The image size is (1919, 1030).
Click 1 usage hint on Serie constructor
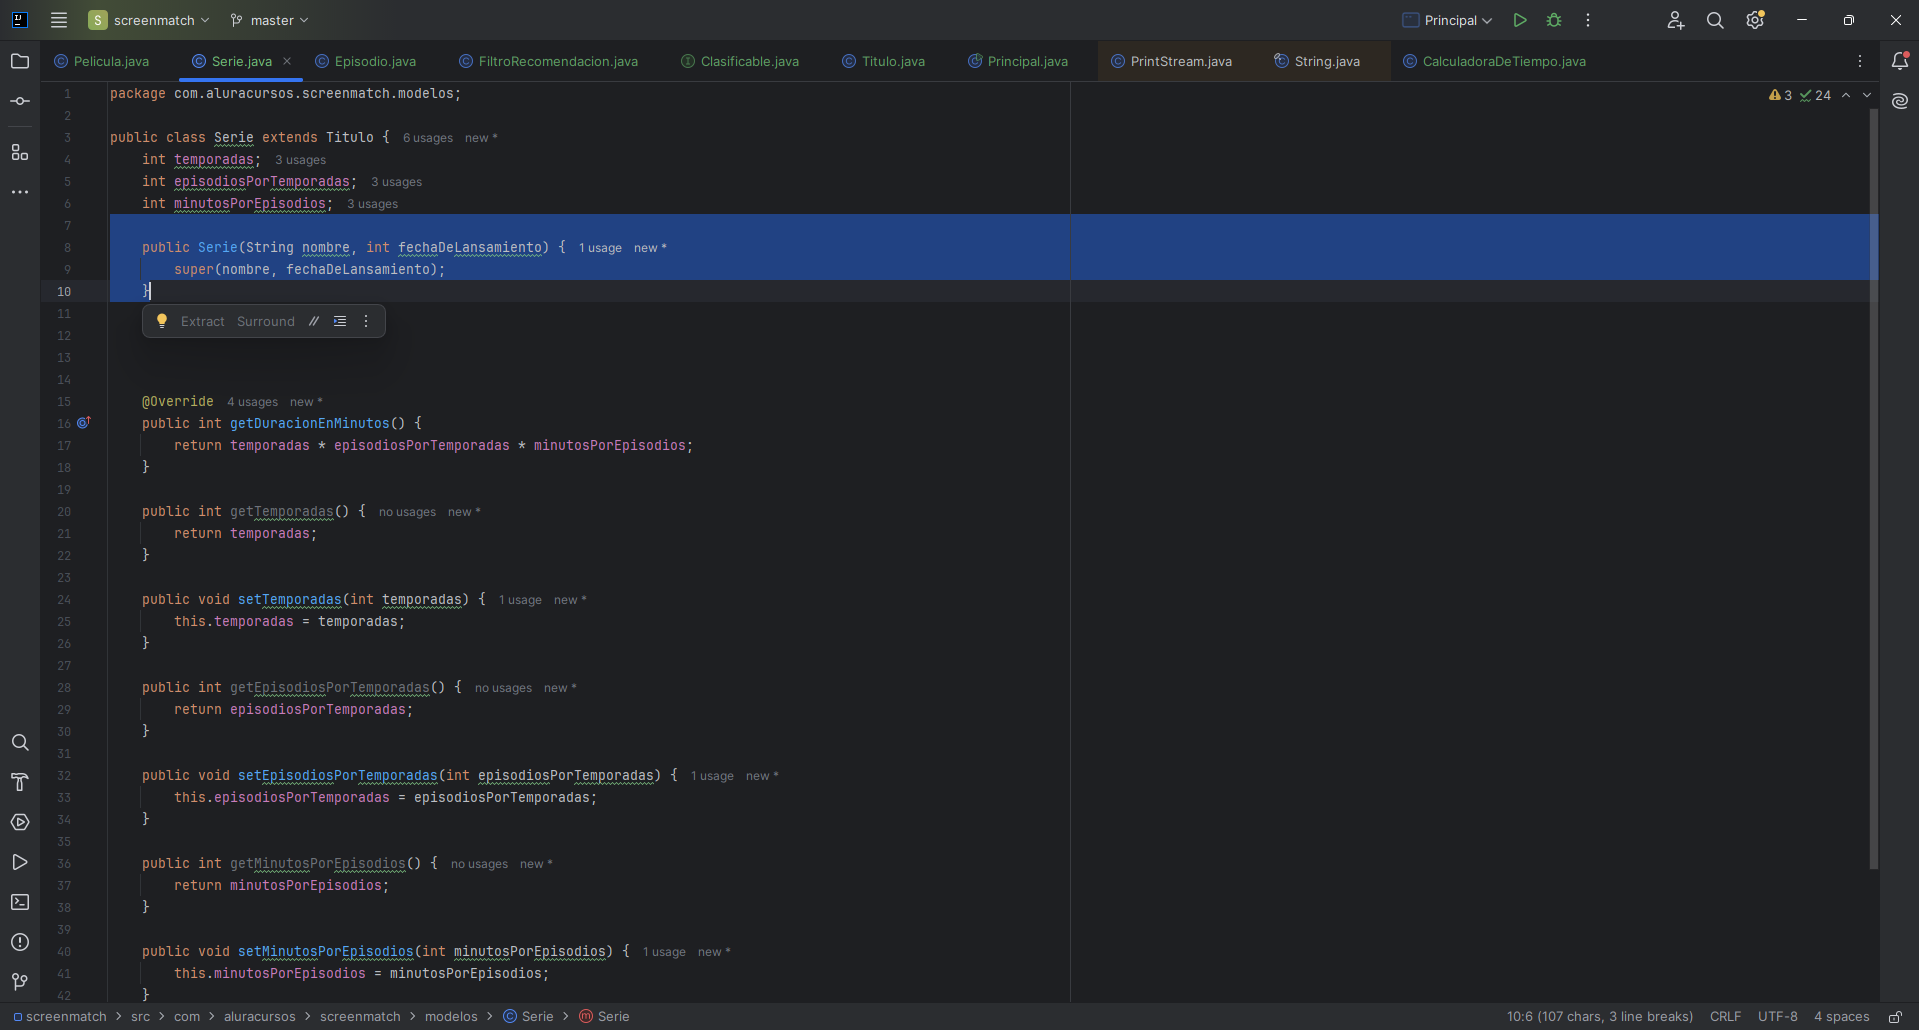coord(600,248)
